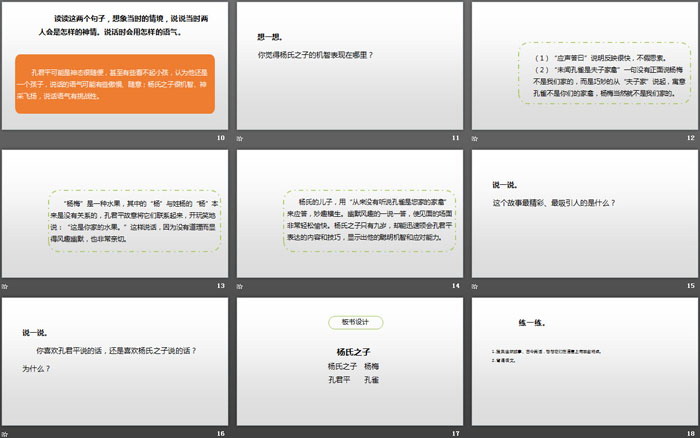Click the green dashed text box on slide 12
The height and width of the screenshot is (438, 700).
[x=590, y=78]
